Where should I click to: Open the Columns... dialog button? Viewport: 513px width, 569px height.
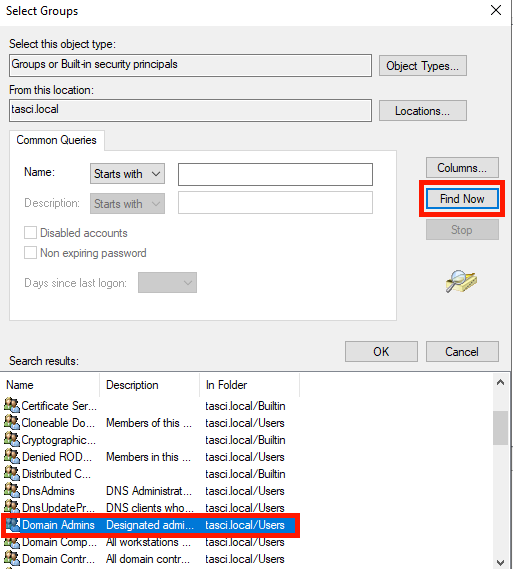(462, 168)
